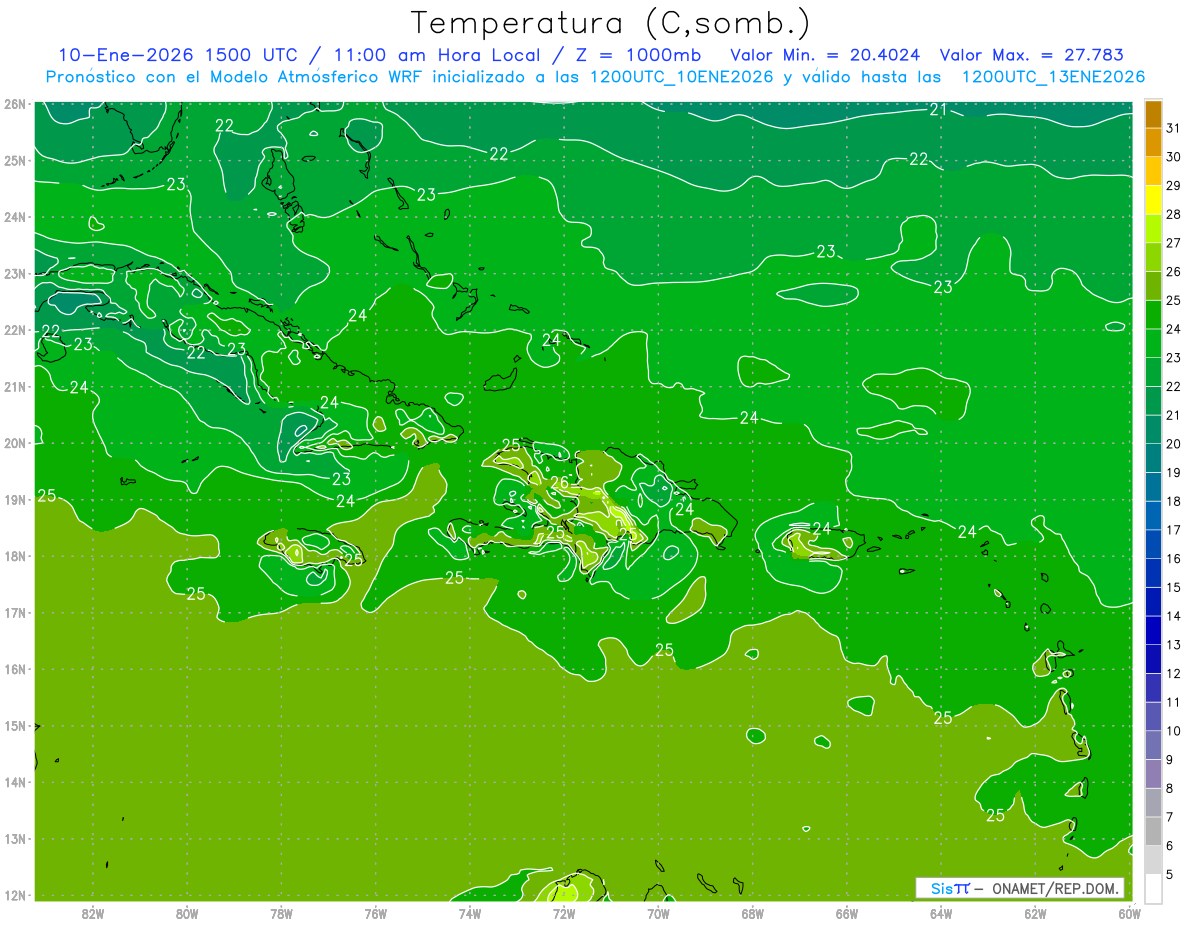This screenshot has height=927, width=1200.
Task: Click the "68W" longitude axis label
Action: coord(753,913)
